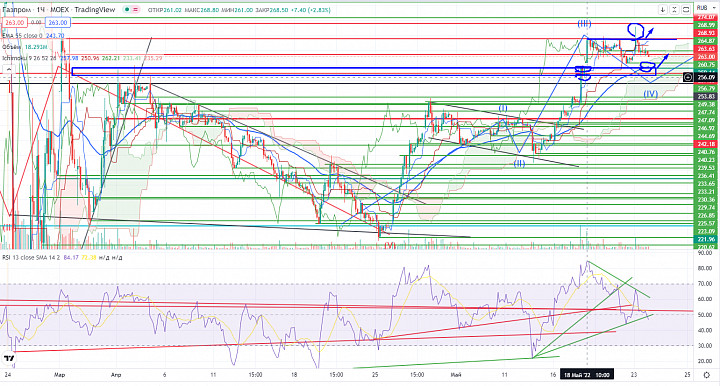Click the blue 263.00 buy button
Viewport: 720px width, 386px height.
(58, 22)
